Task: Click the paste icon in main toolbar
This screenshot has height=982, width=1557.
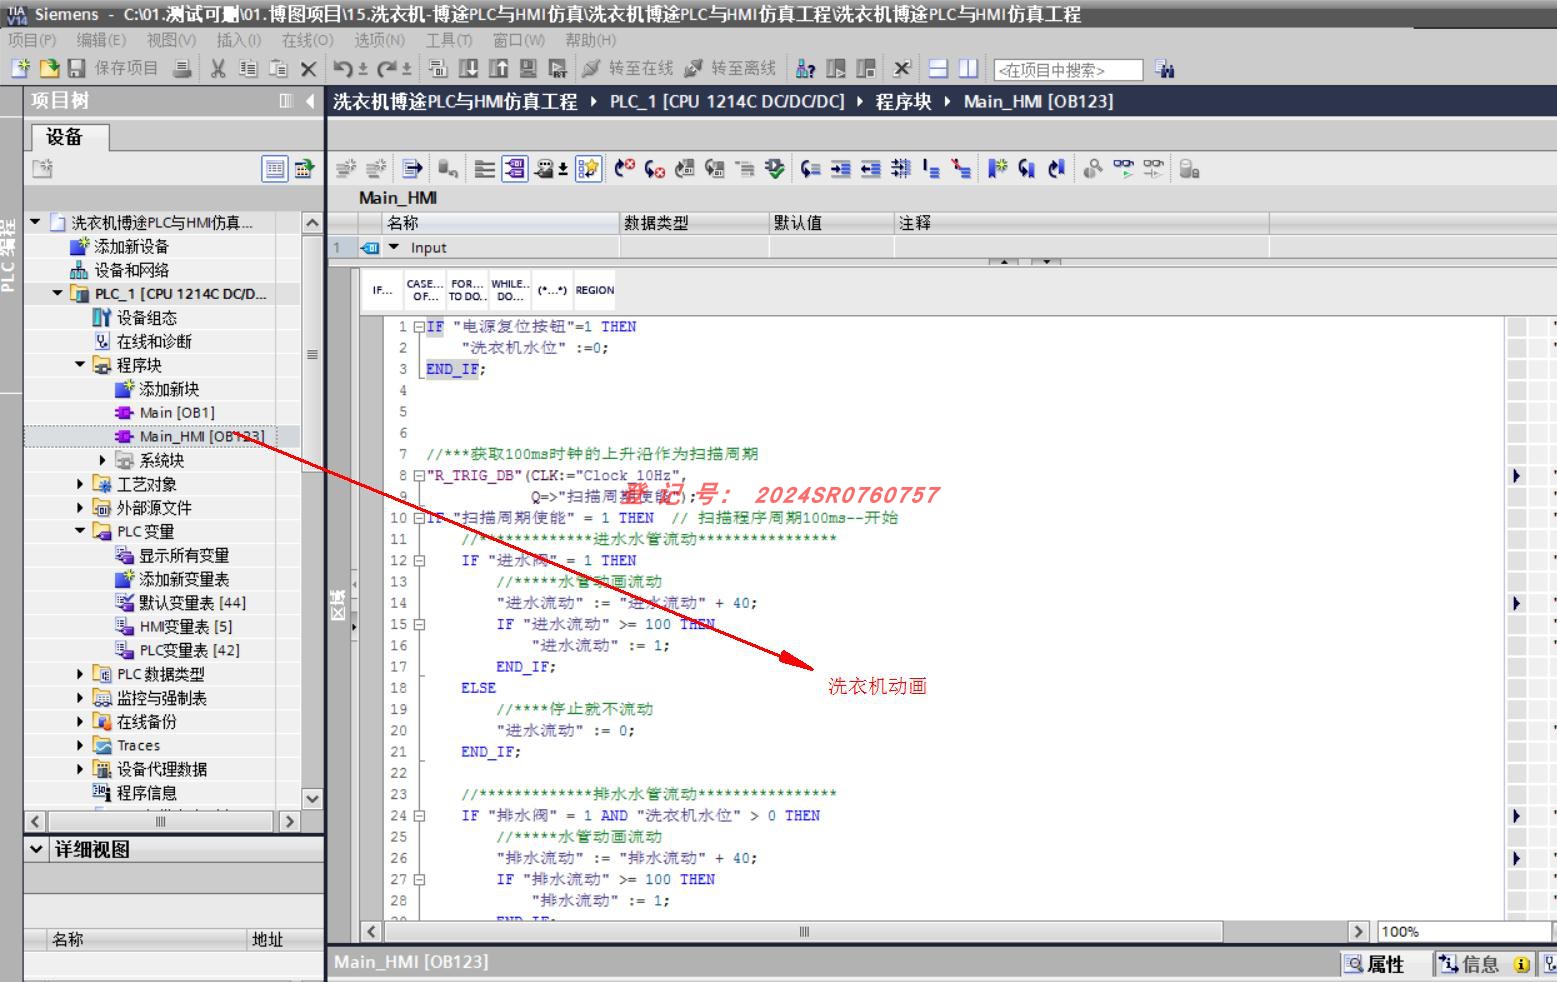Action: pos(278,68)
